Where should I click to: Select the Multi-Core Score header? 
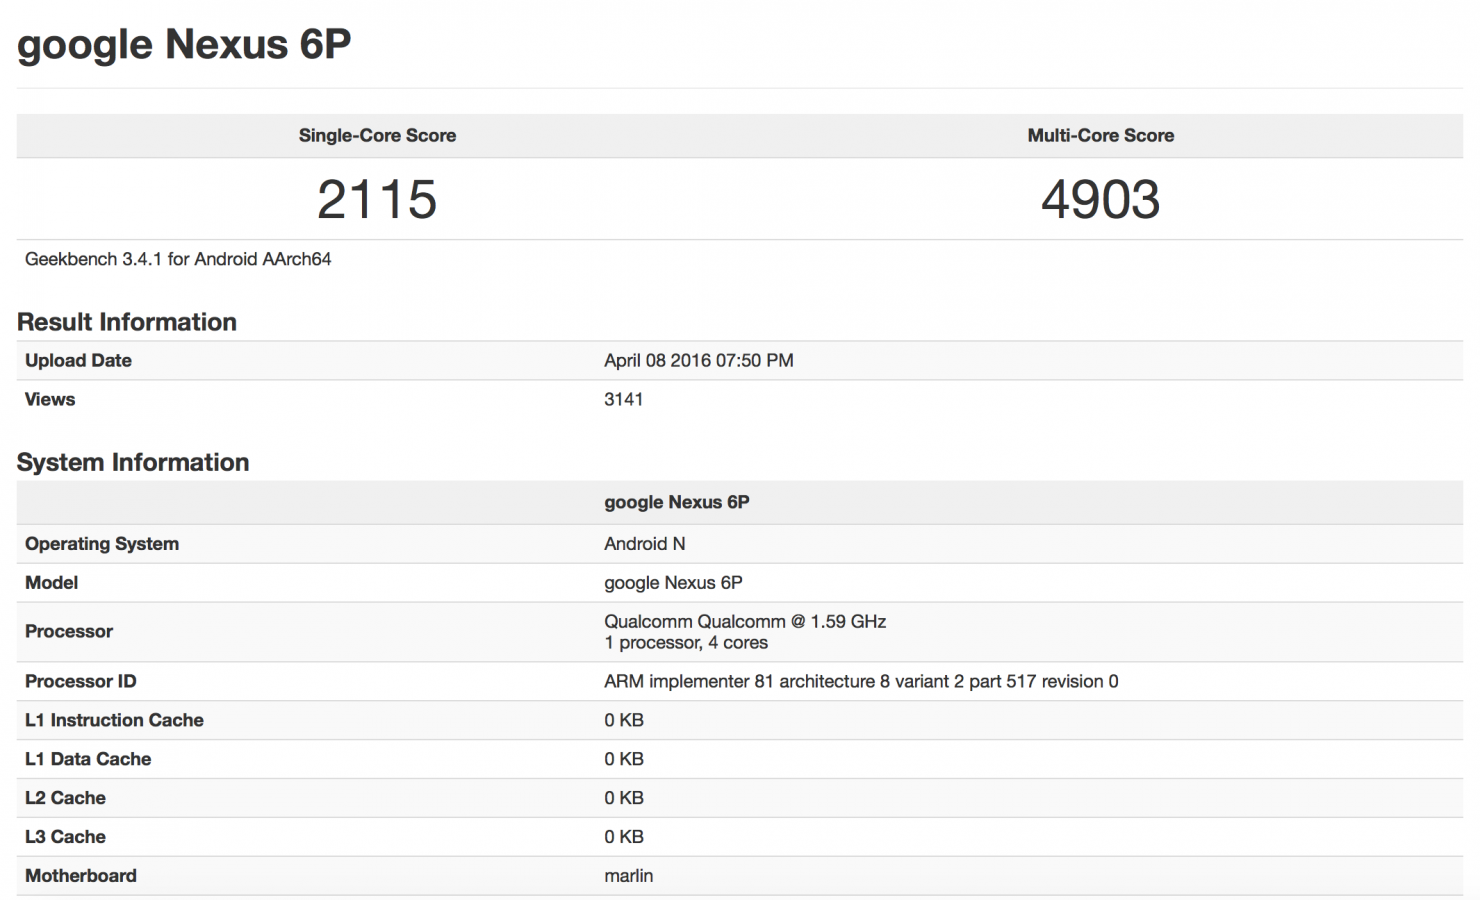[x=1100, y=136]
